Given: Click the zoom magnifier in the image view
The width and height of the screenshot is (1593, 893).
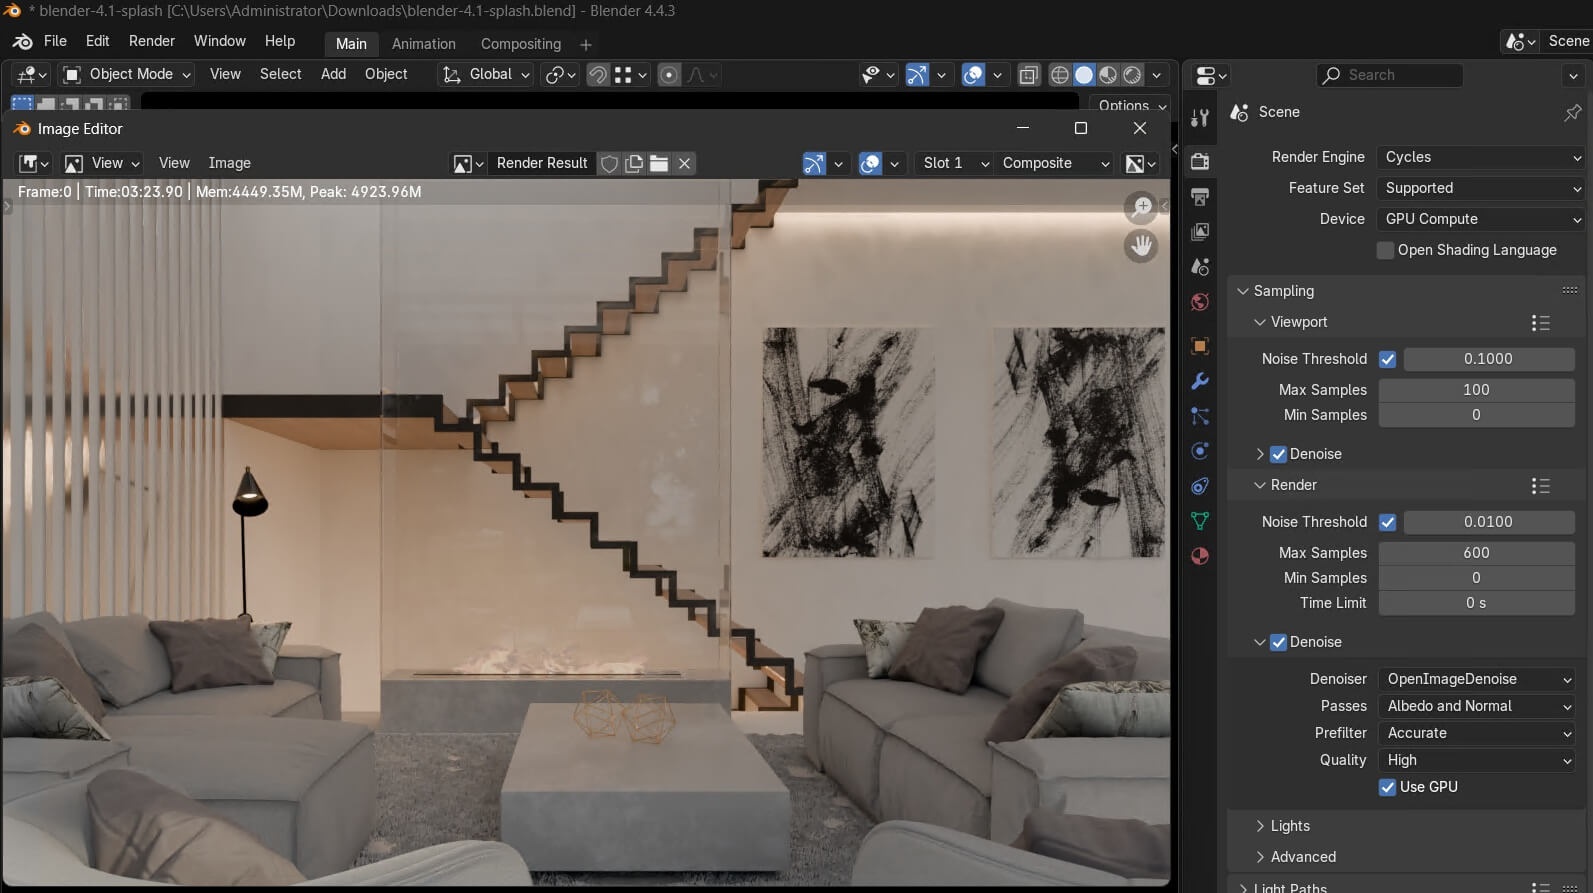Looking at the screenshot, I should coord(1141,207).
